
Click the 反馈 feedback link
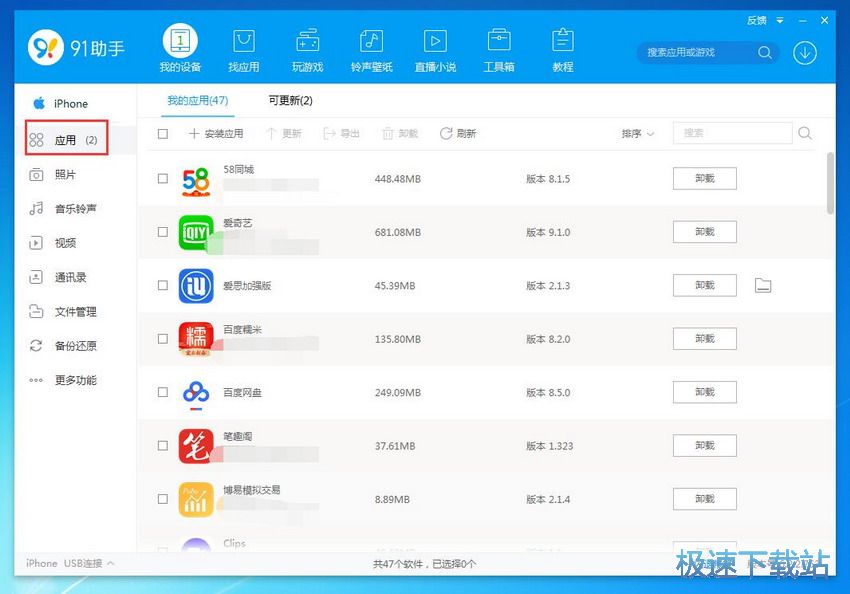[x=757, y=21]
